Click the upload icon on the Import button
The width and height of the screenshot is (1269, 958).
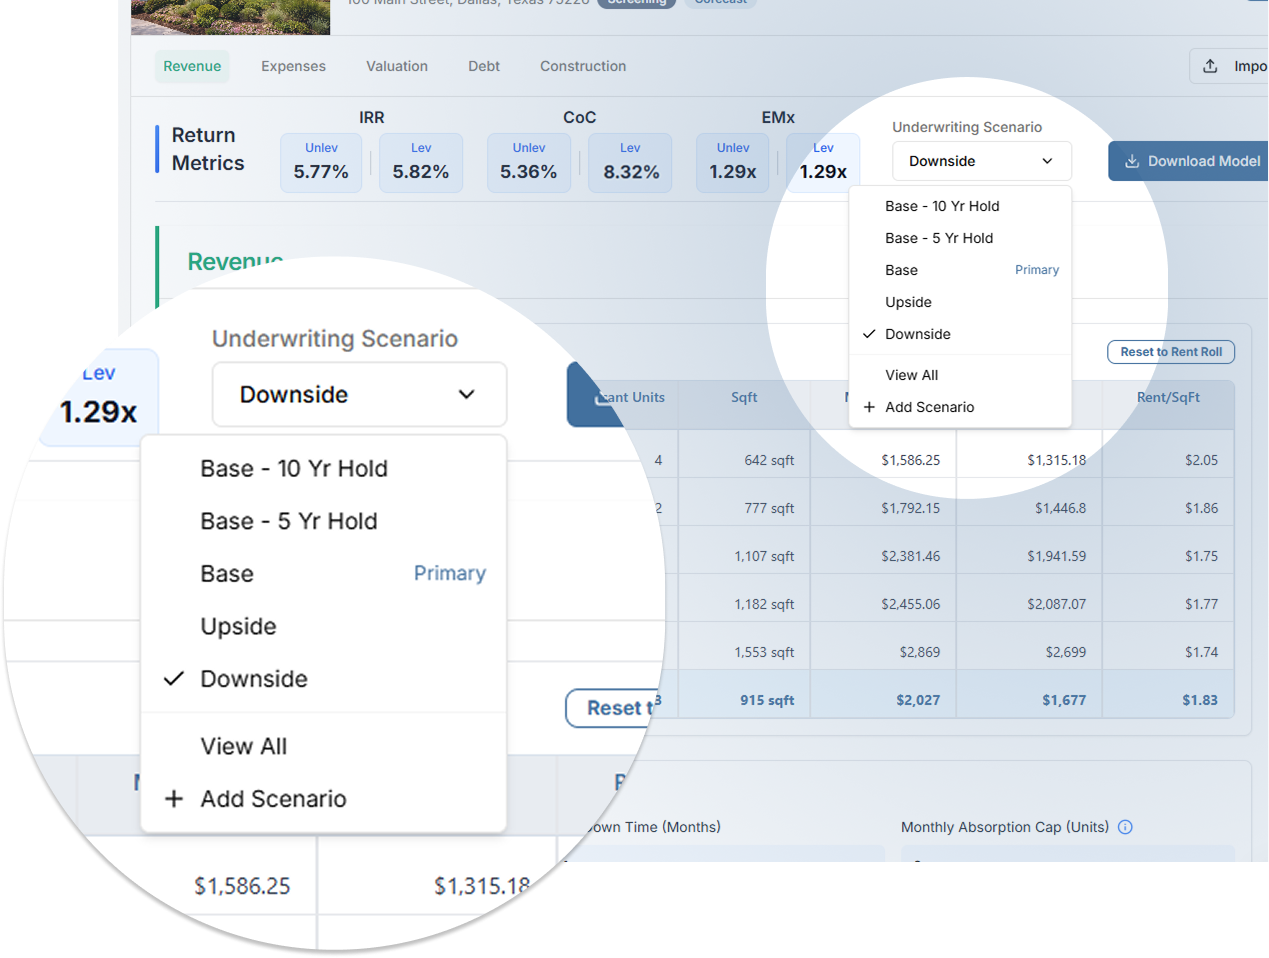pos(1210,66)
